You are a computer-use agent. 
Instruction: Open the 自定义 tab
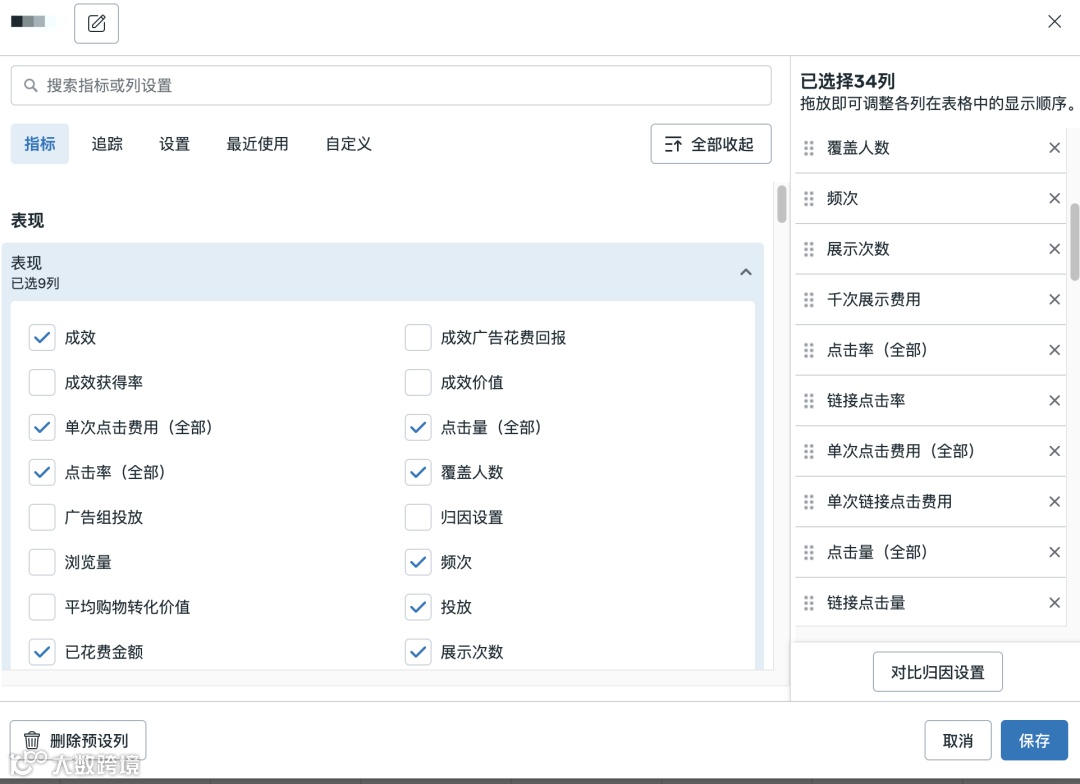(x=349, y=143)
